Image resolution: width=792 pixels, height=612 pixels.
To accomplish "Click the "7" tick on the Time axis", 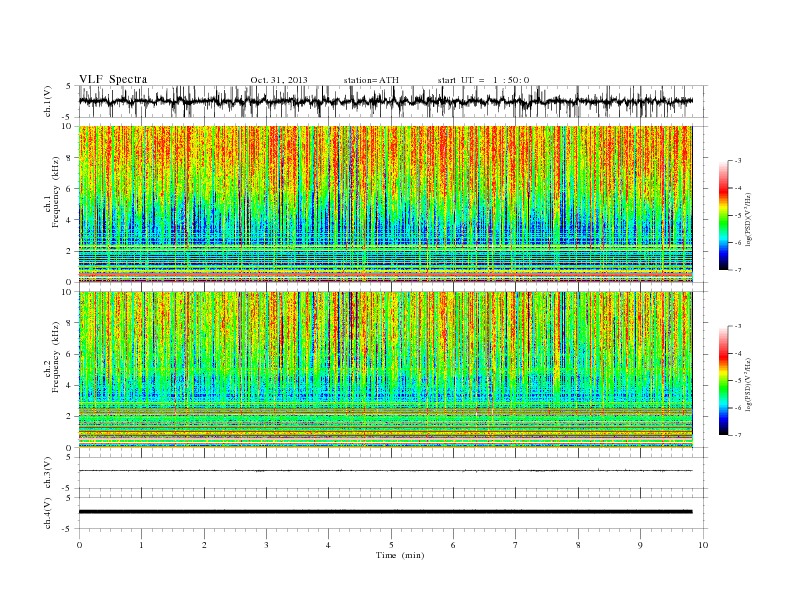I will 516,545.
